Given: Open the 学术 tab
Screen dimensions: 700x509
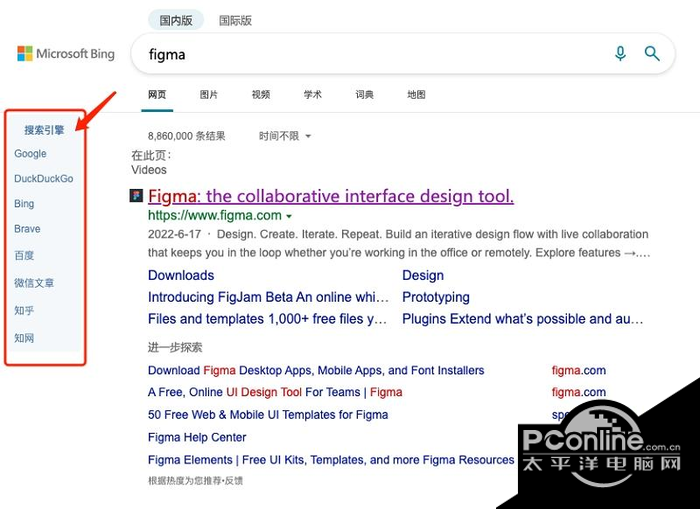Looking at the screenshot, I should pyautogui.click(x=312, y=95).
